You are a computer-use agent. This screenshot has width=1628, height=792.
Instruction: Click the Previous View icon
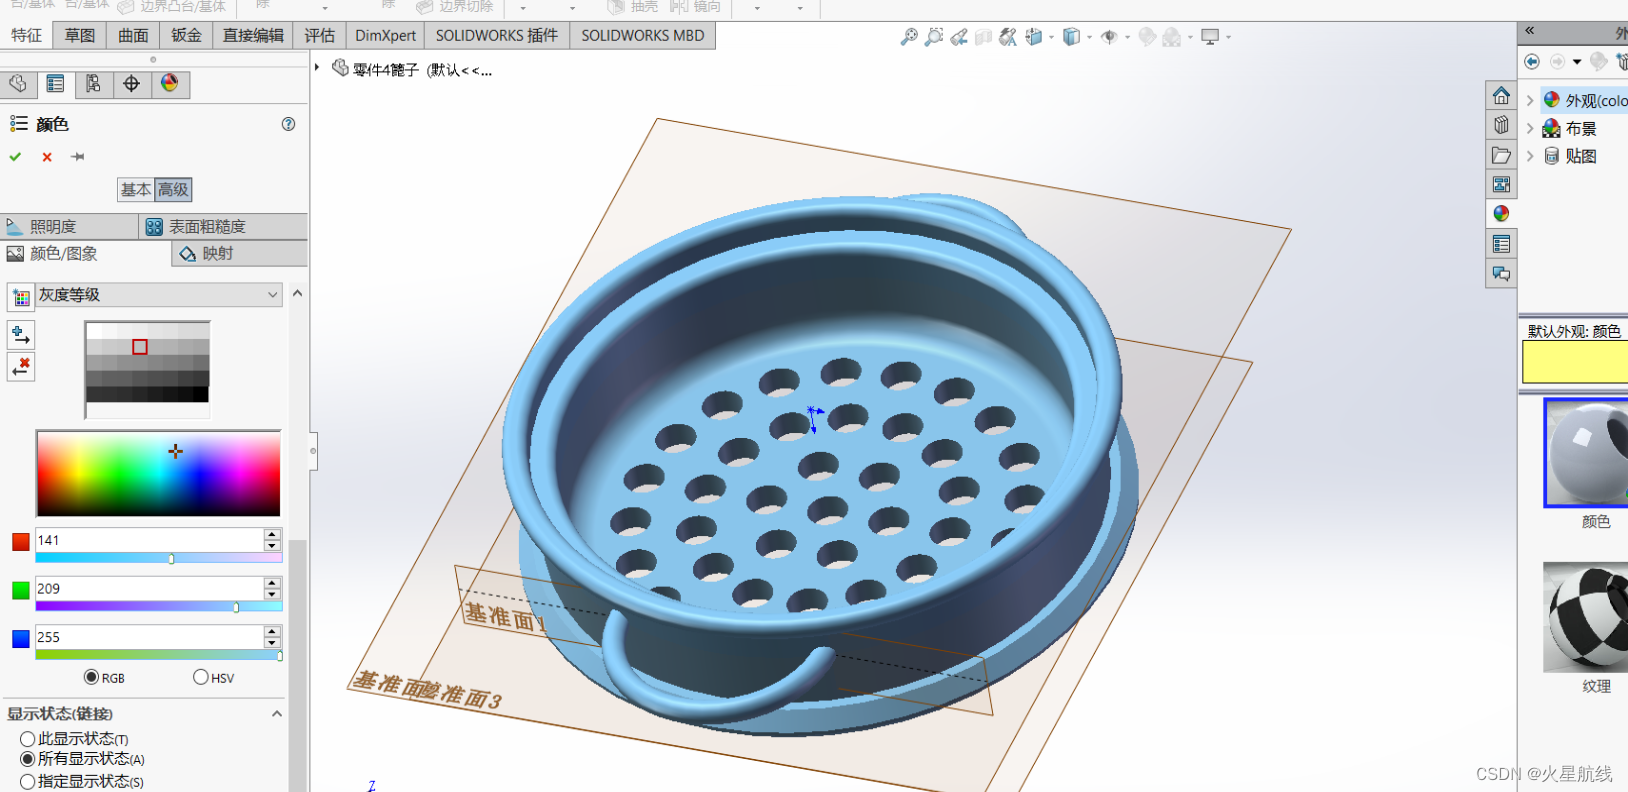click(959, 37)
